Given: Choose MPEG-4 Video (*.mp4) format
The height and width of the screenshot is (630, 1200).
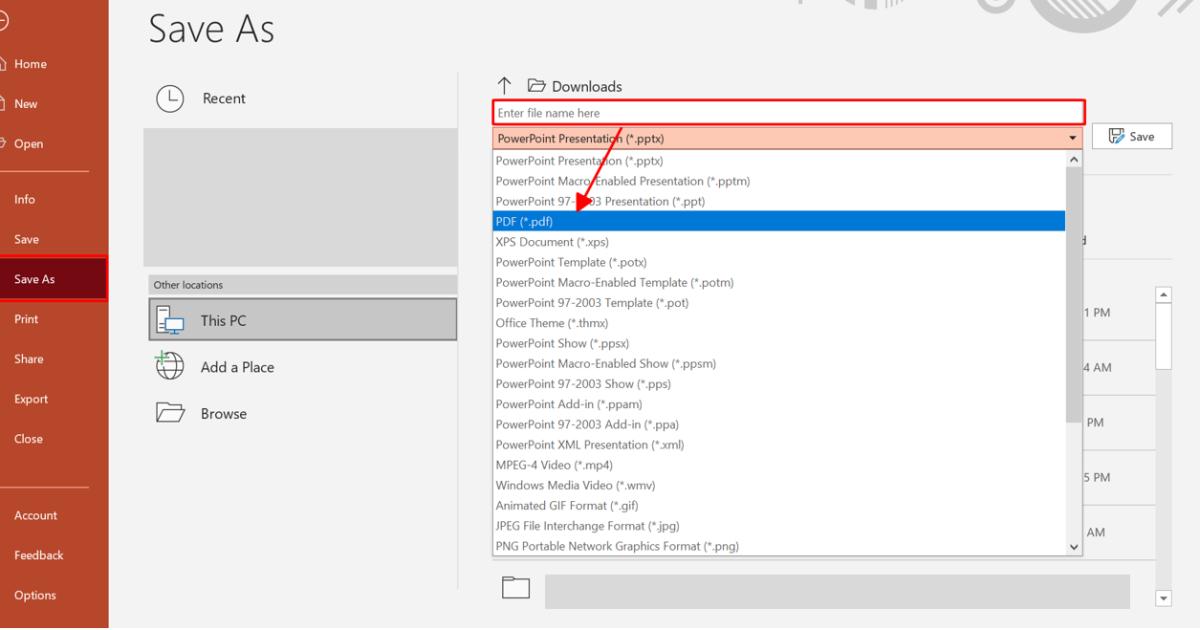Looking at the screenshot, I should coord(554,465).
